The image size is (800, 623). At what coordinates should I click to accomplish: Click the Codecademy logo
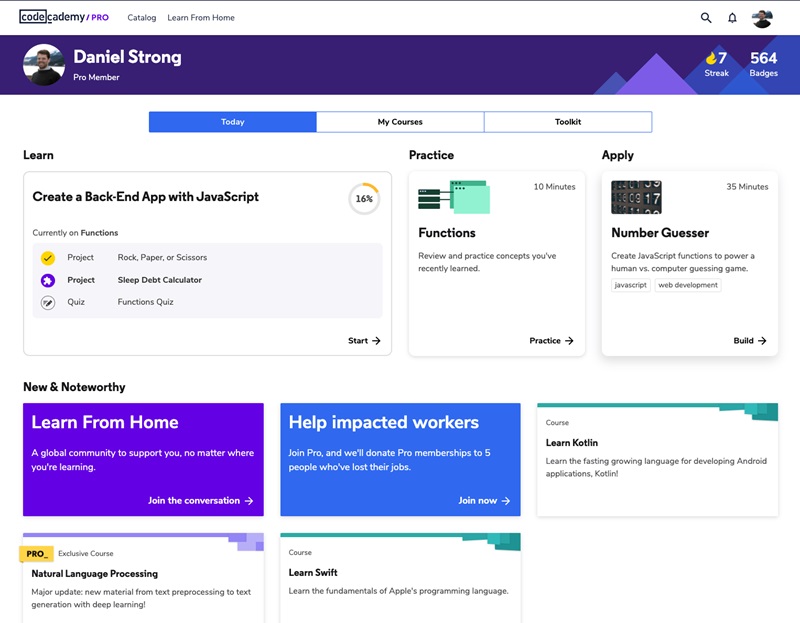pos(65,16)
